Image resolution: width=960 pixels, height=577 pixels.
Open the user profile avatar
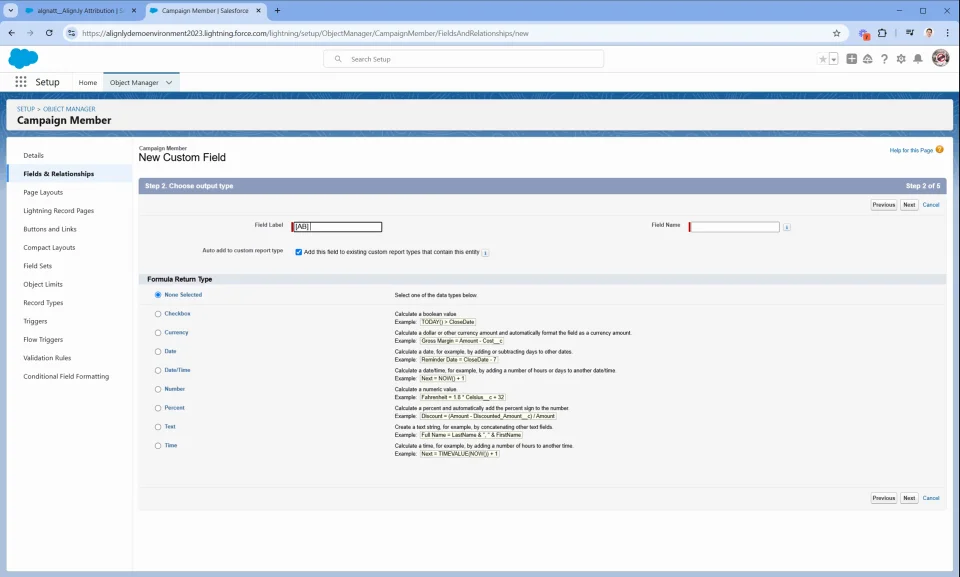coord(940,58)
